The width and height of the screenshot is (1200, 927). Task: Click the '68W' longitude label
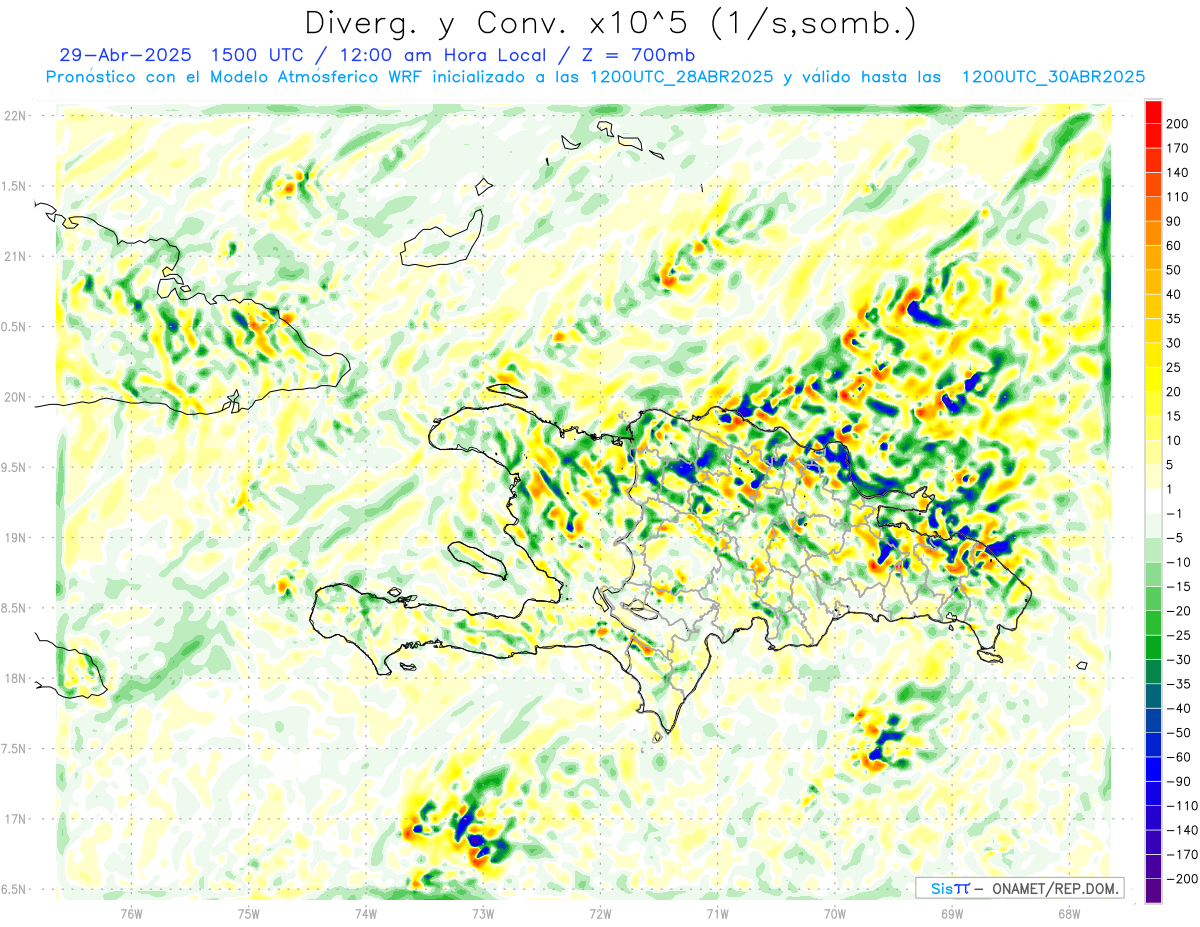(x=1069, y=912)
